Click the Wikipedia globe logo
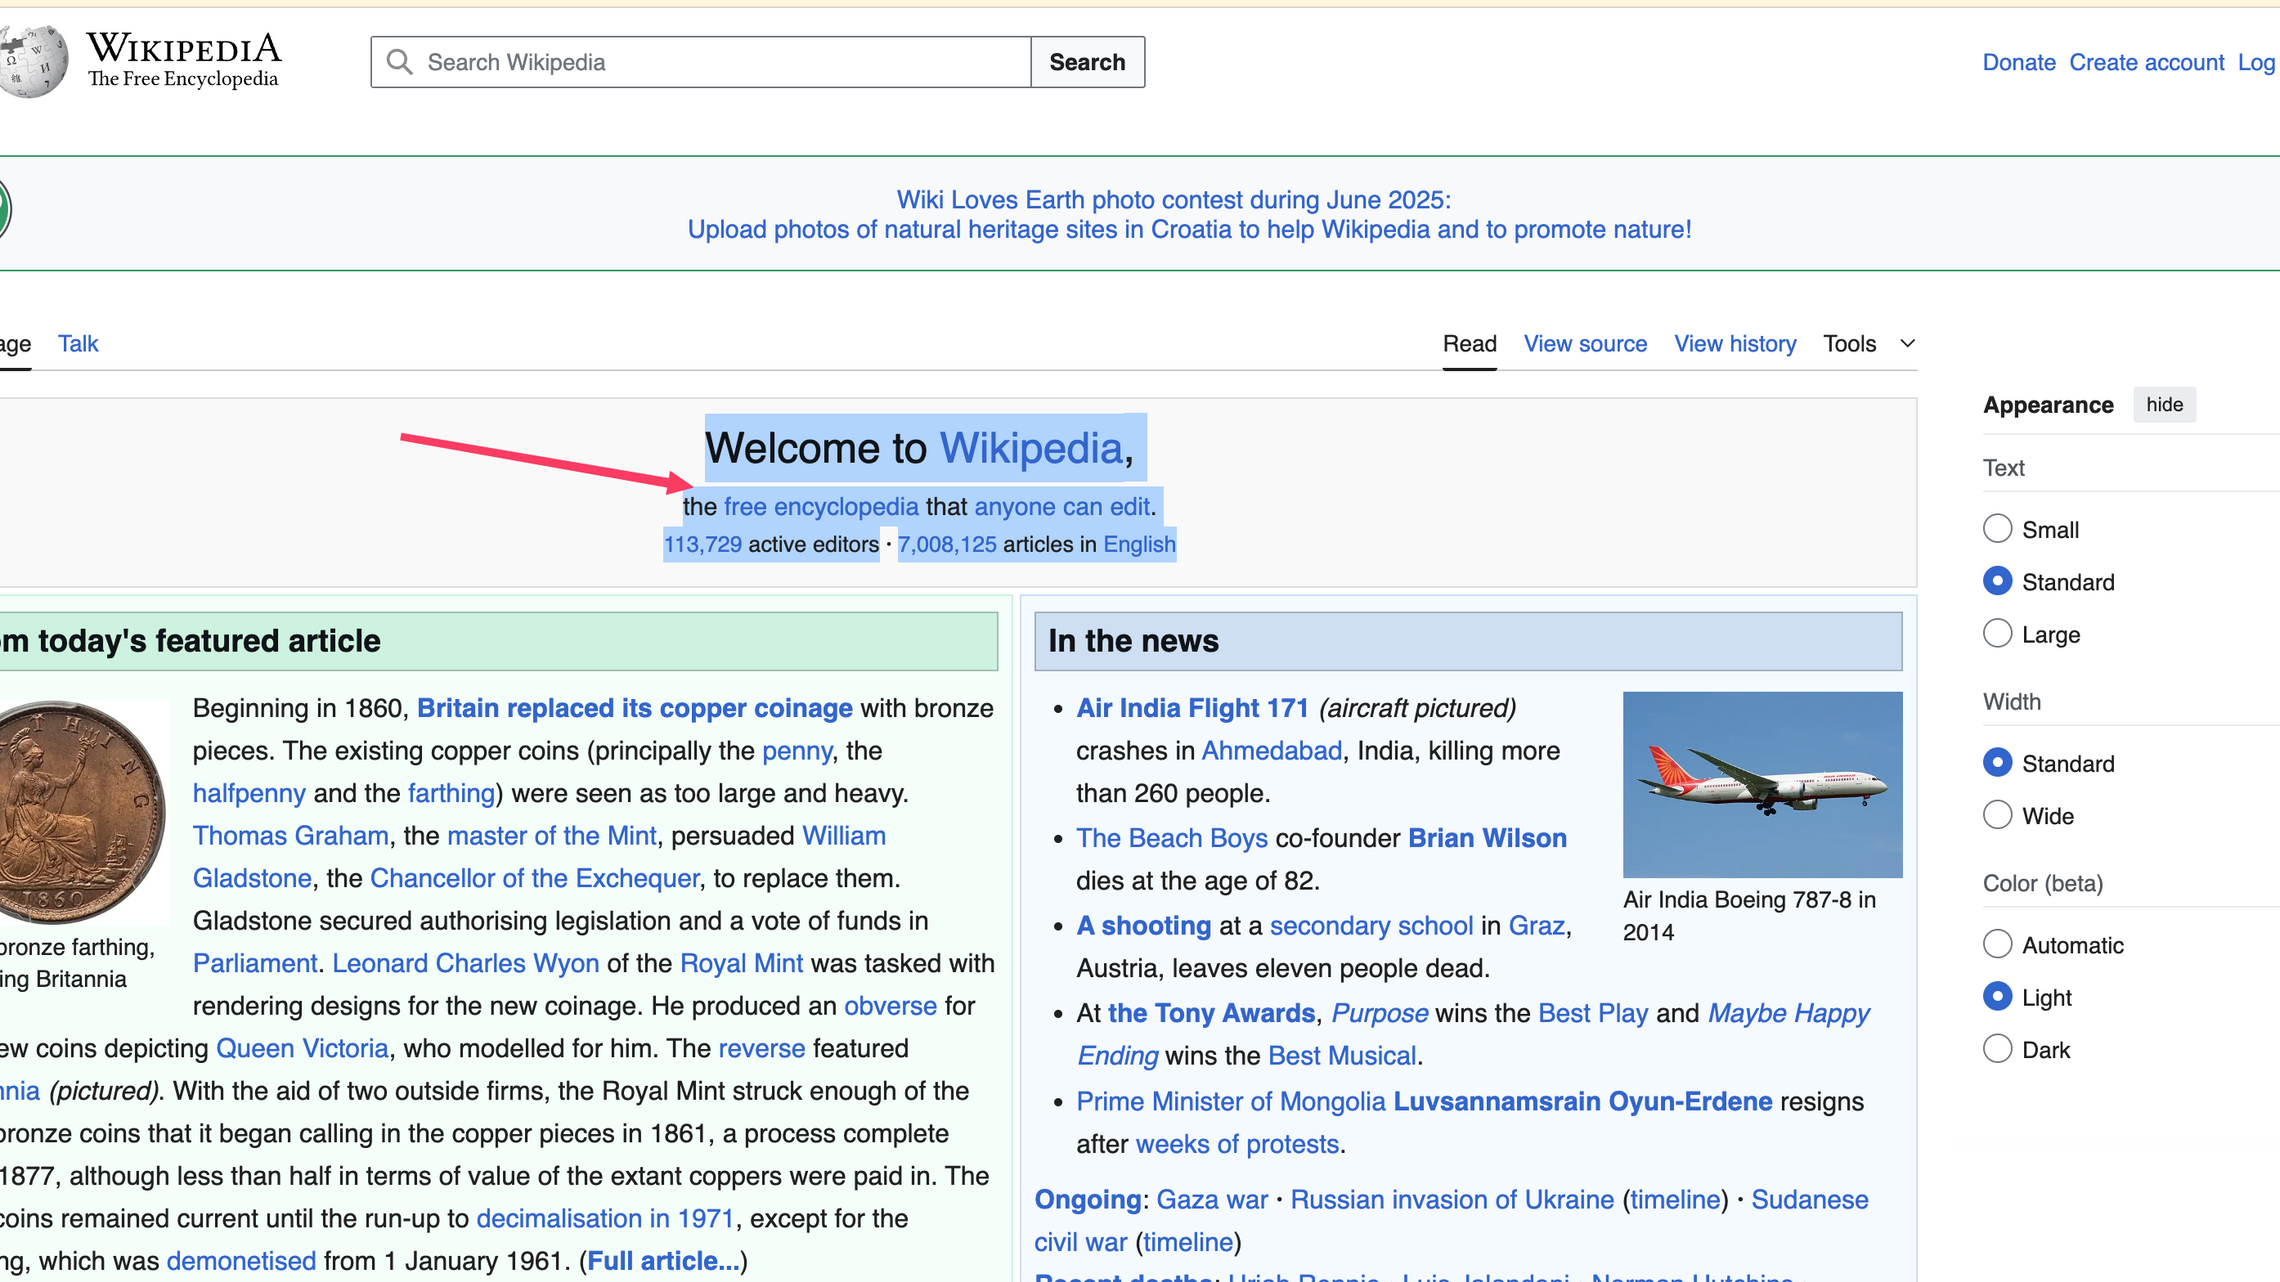The image size is (2280, 1282). (33, 62)
